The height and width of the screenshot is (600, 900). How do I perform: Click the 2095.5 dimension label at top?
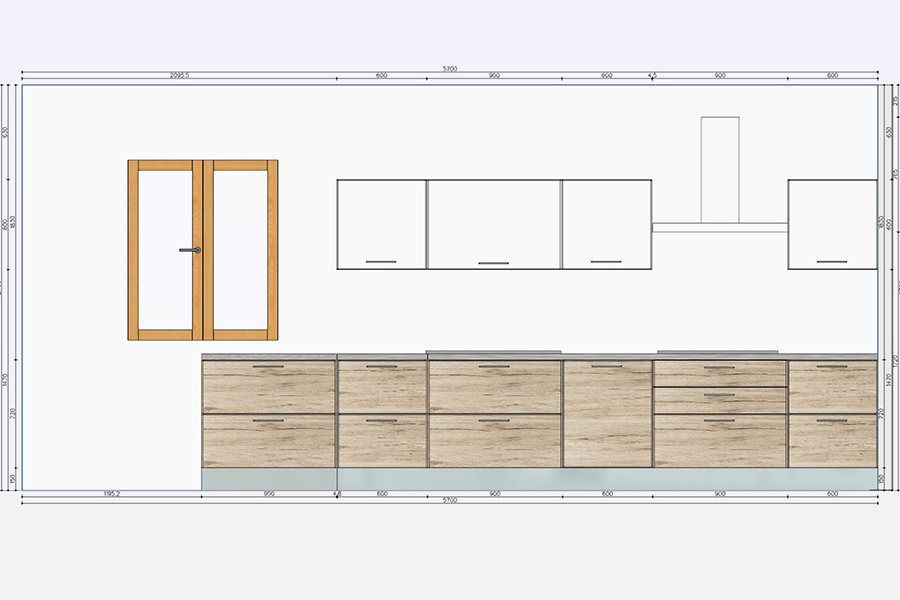pyautogui.click(x=180, y=76)
